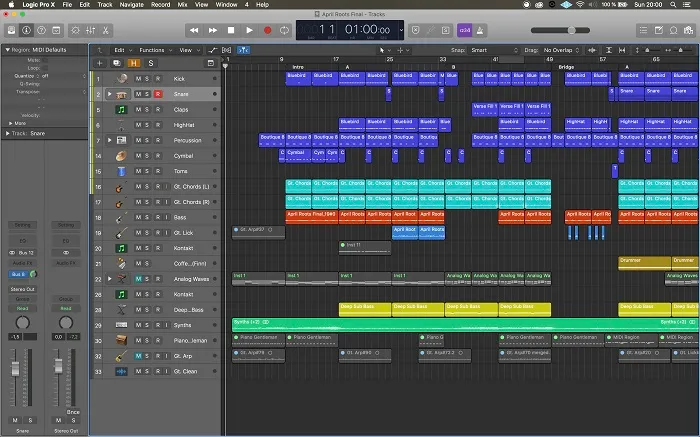The image size is (700, 437).
Task: Open Quick Help question mark icon
Action: coord(42,30)
